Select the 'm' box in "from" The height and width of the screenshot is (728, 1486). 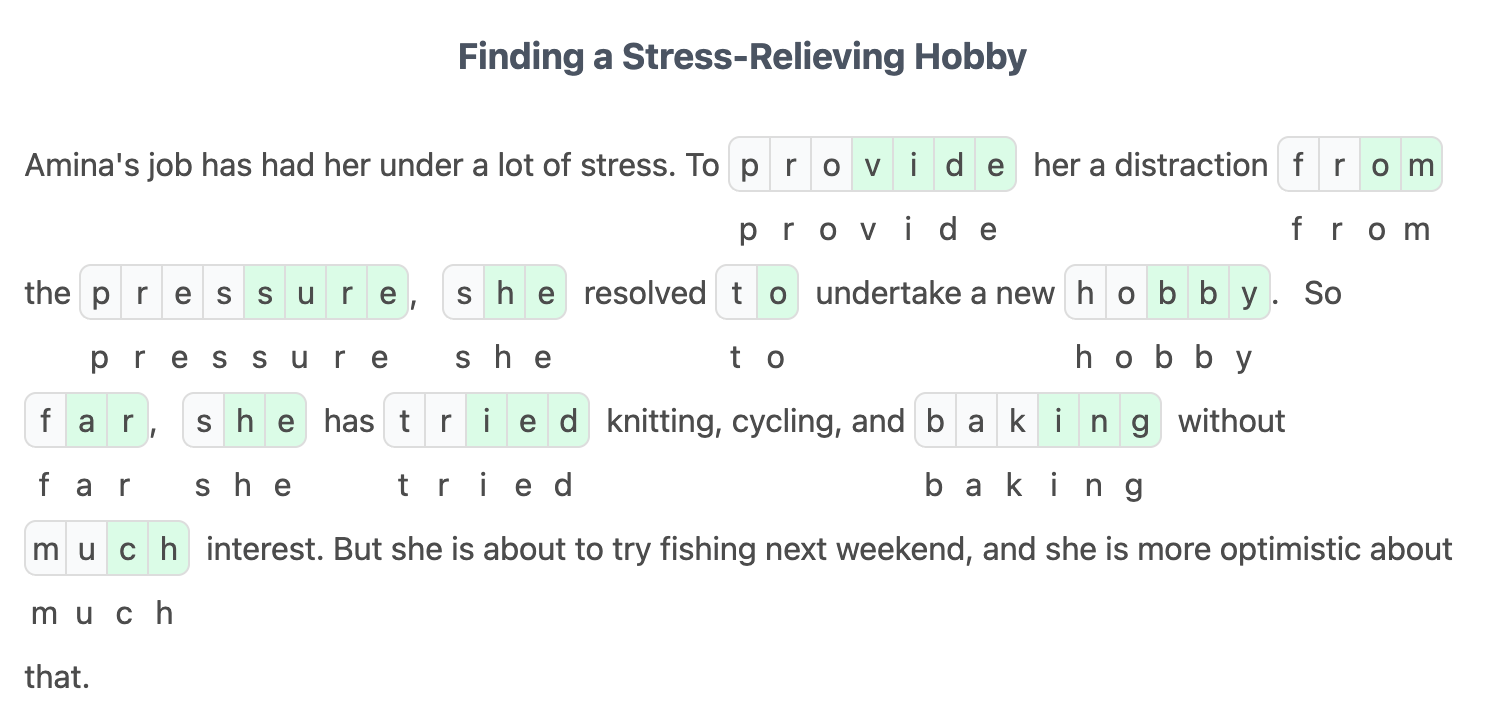click(1421, 165)
